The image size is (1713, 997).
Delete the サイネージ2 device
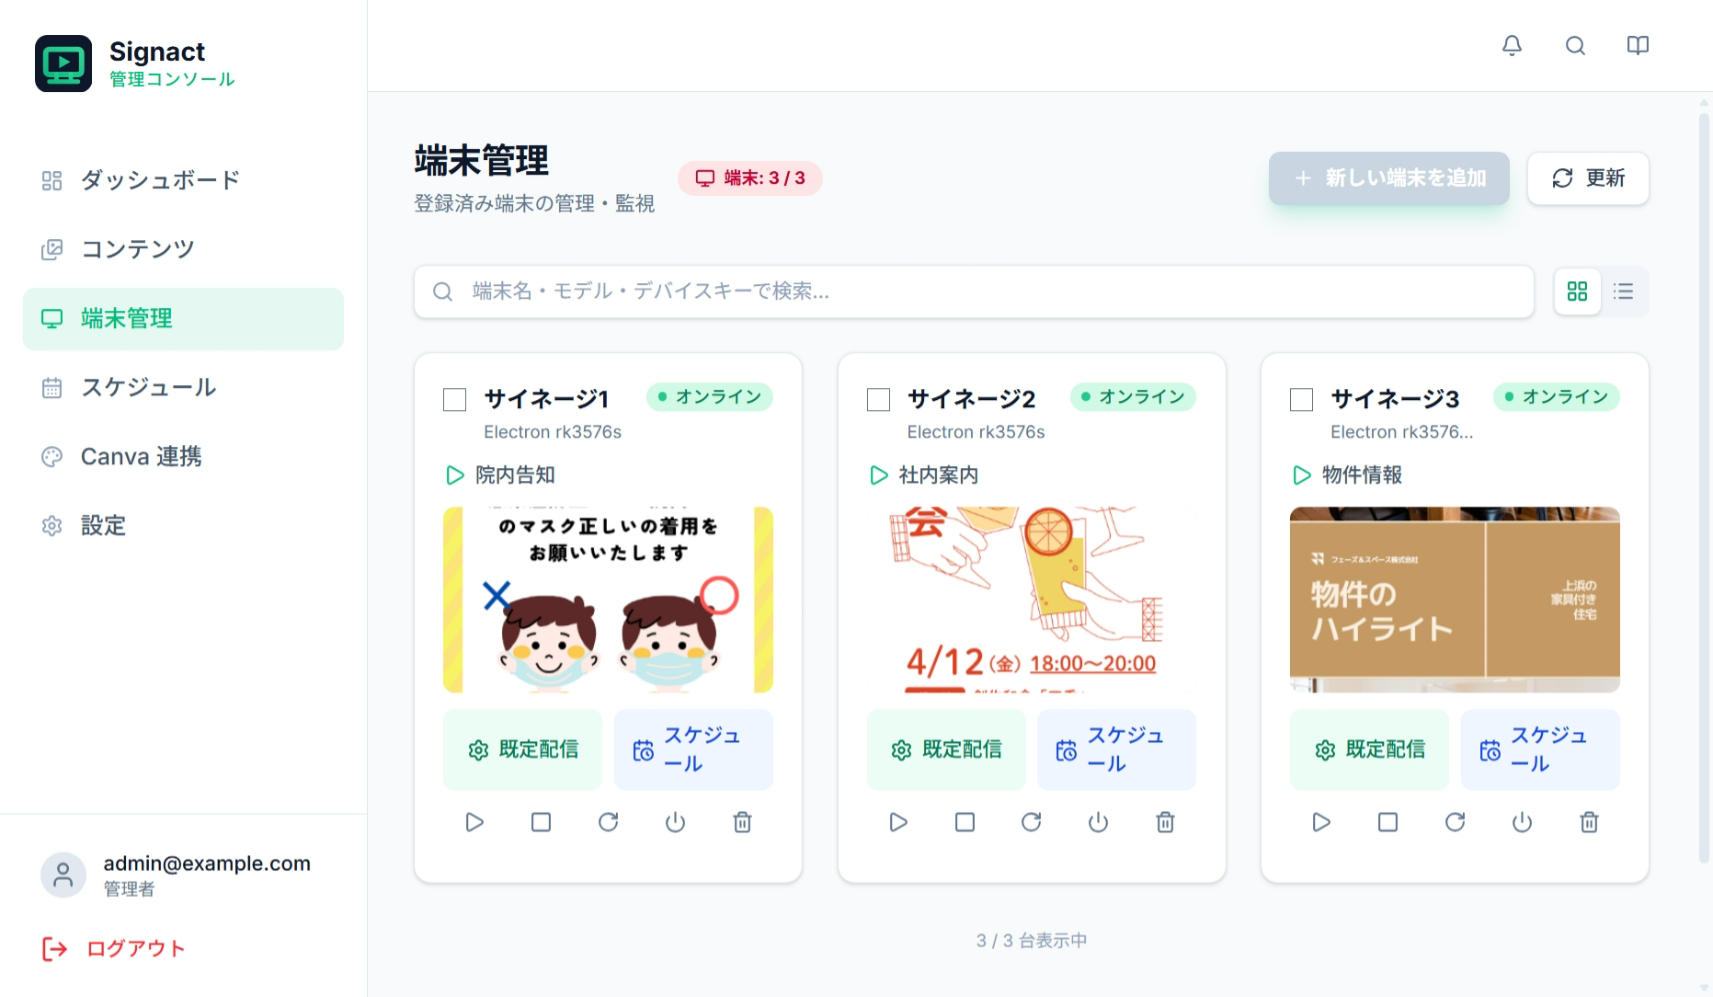[1165, 822]
